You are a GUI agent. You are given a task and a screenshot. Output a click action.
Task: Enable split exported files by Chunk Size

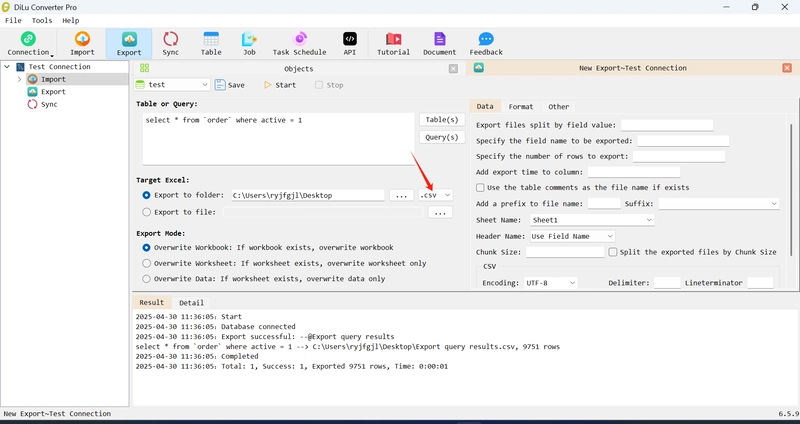[x=613, y=252]
